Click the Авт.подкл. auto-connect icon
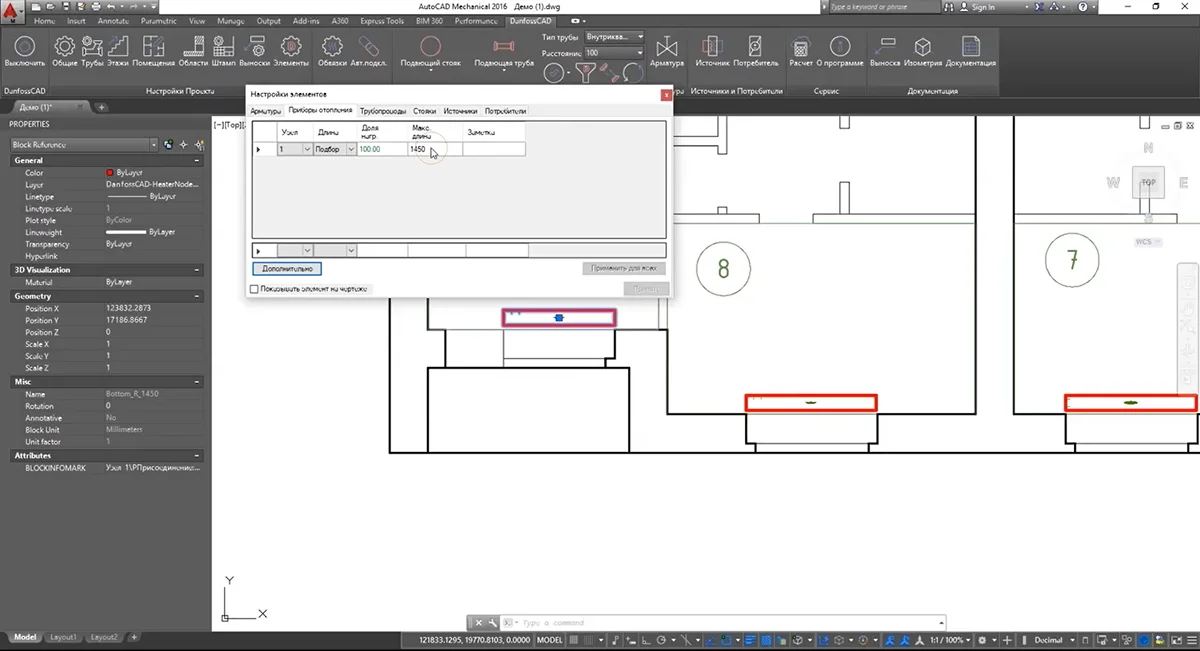 (367, 46)
